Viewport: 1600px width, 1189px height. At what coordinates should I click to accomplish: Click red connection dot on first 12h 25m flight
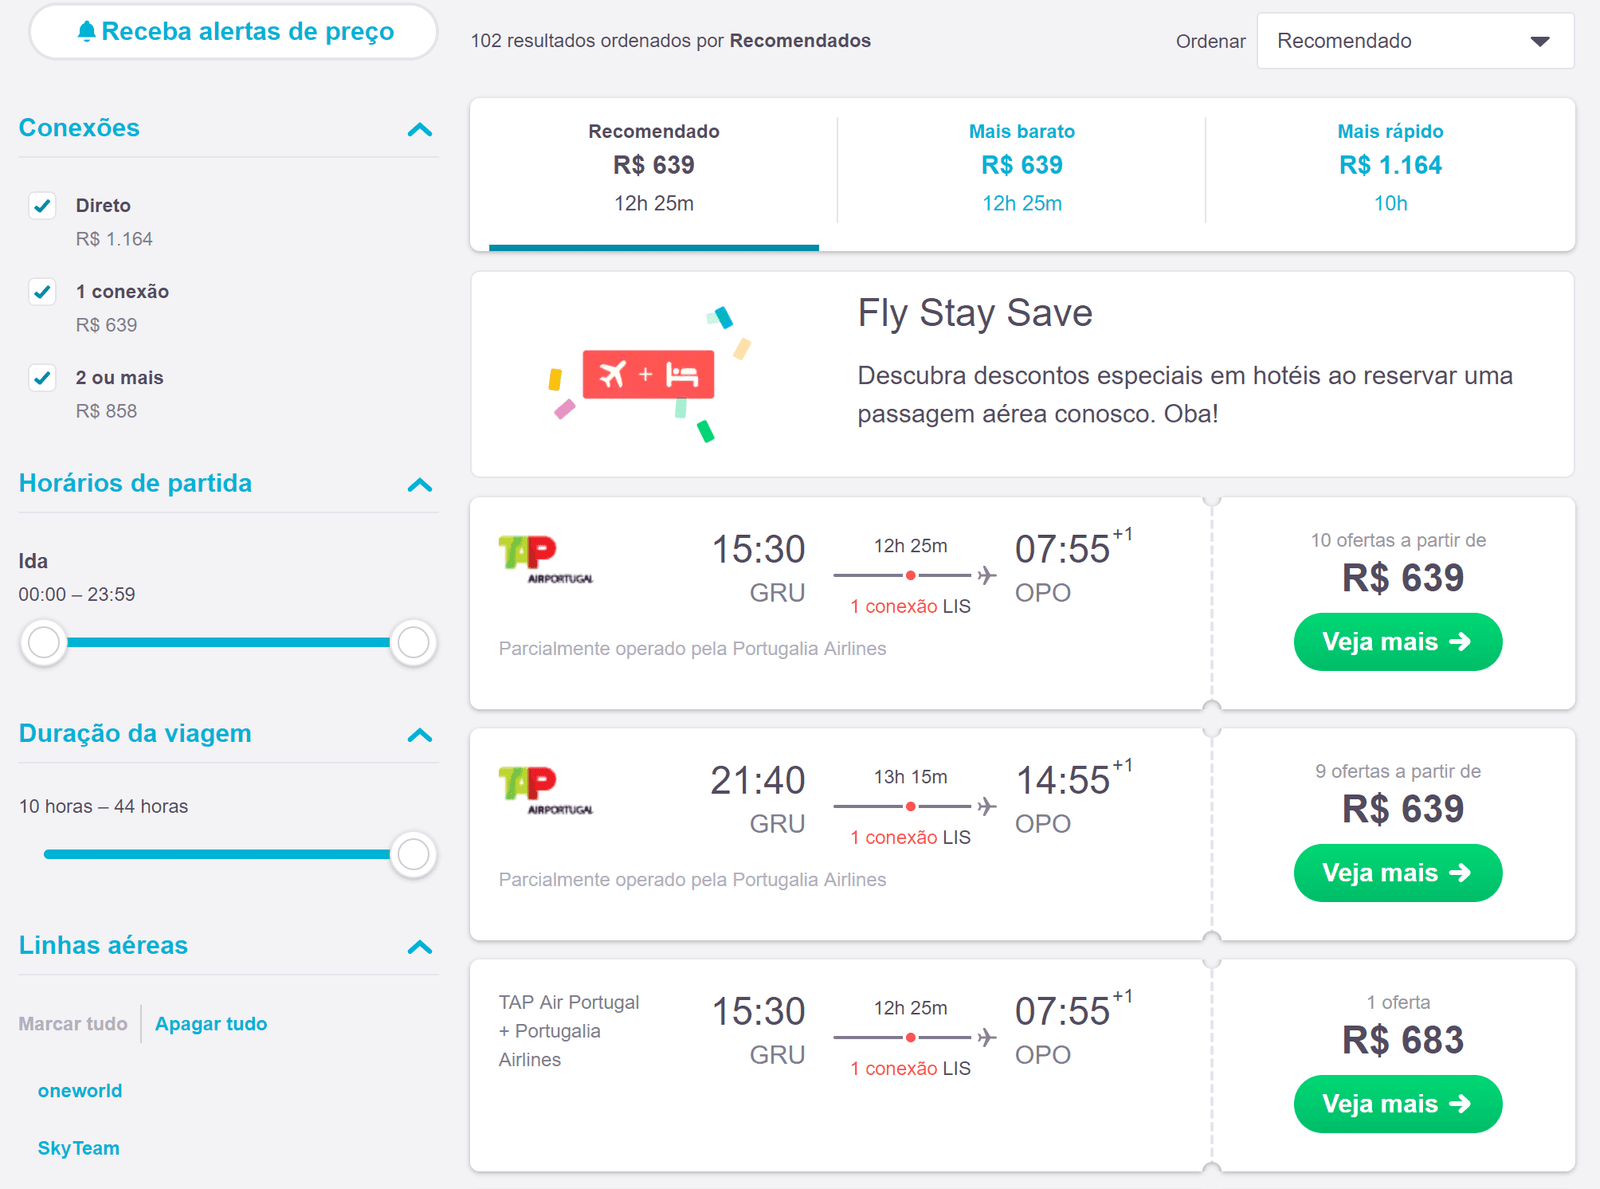point(910,575)
